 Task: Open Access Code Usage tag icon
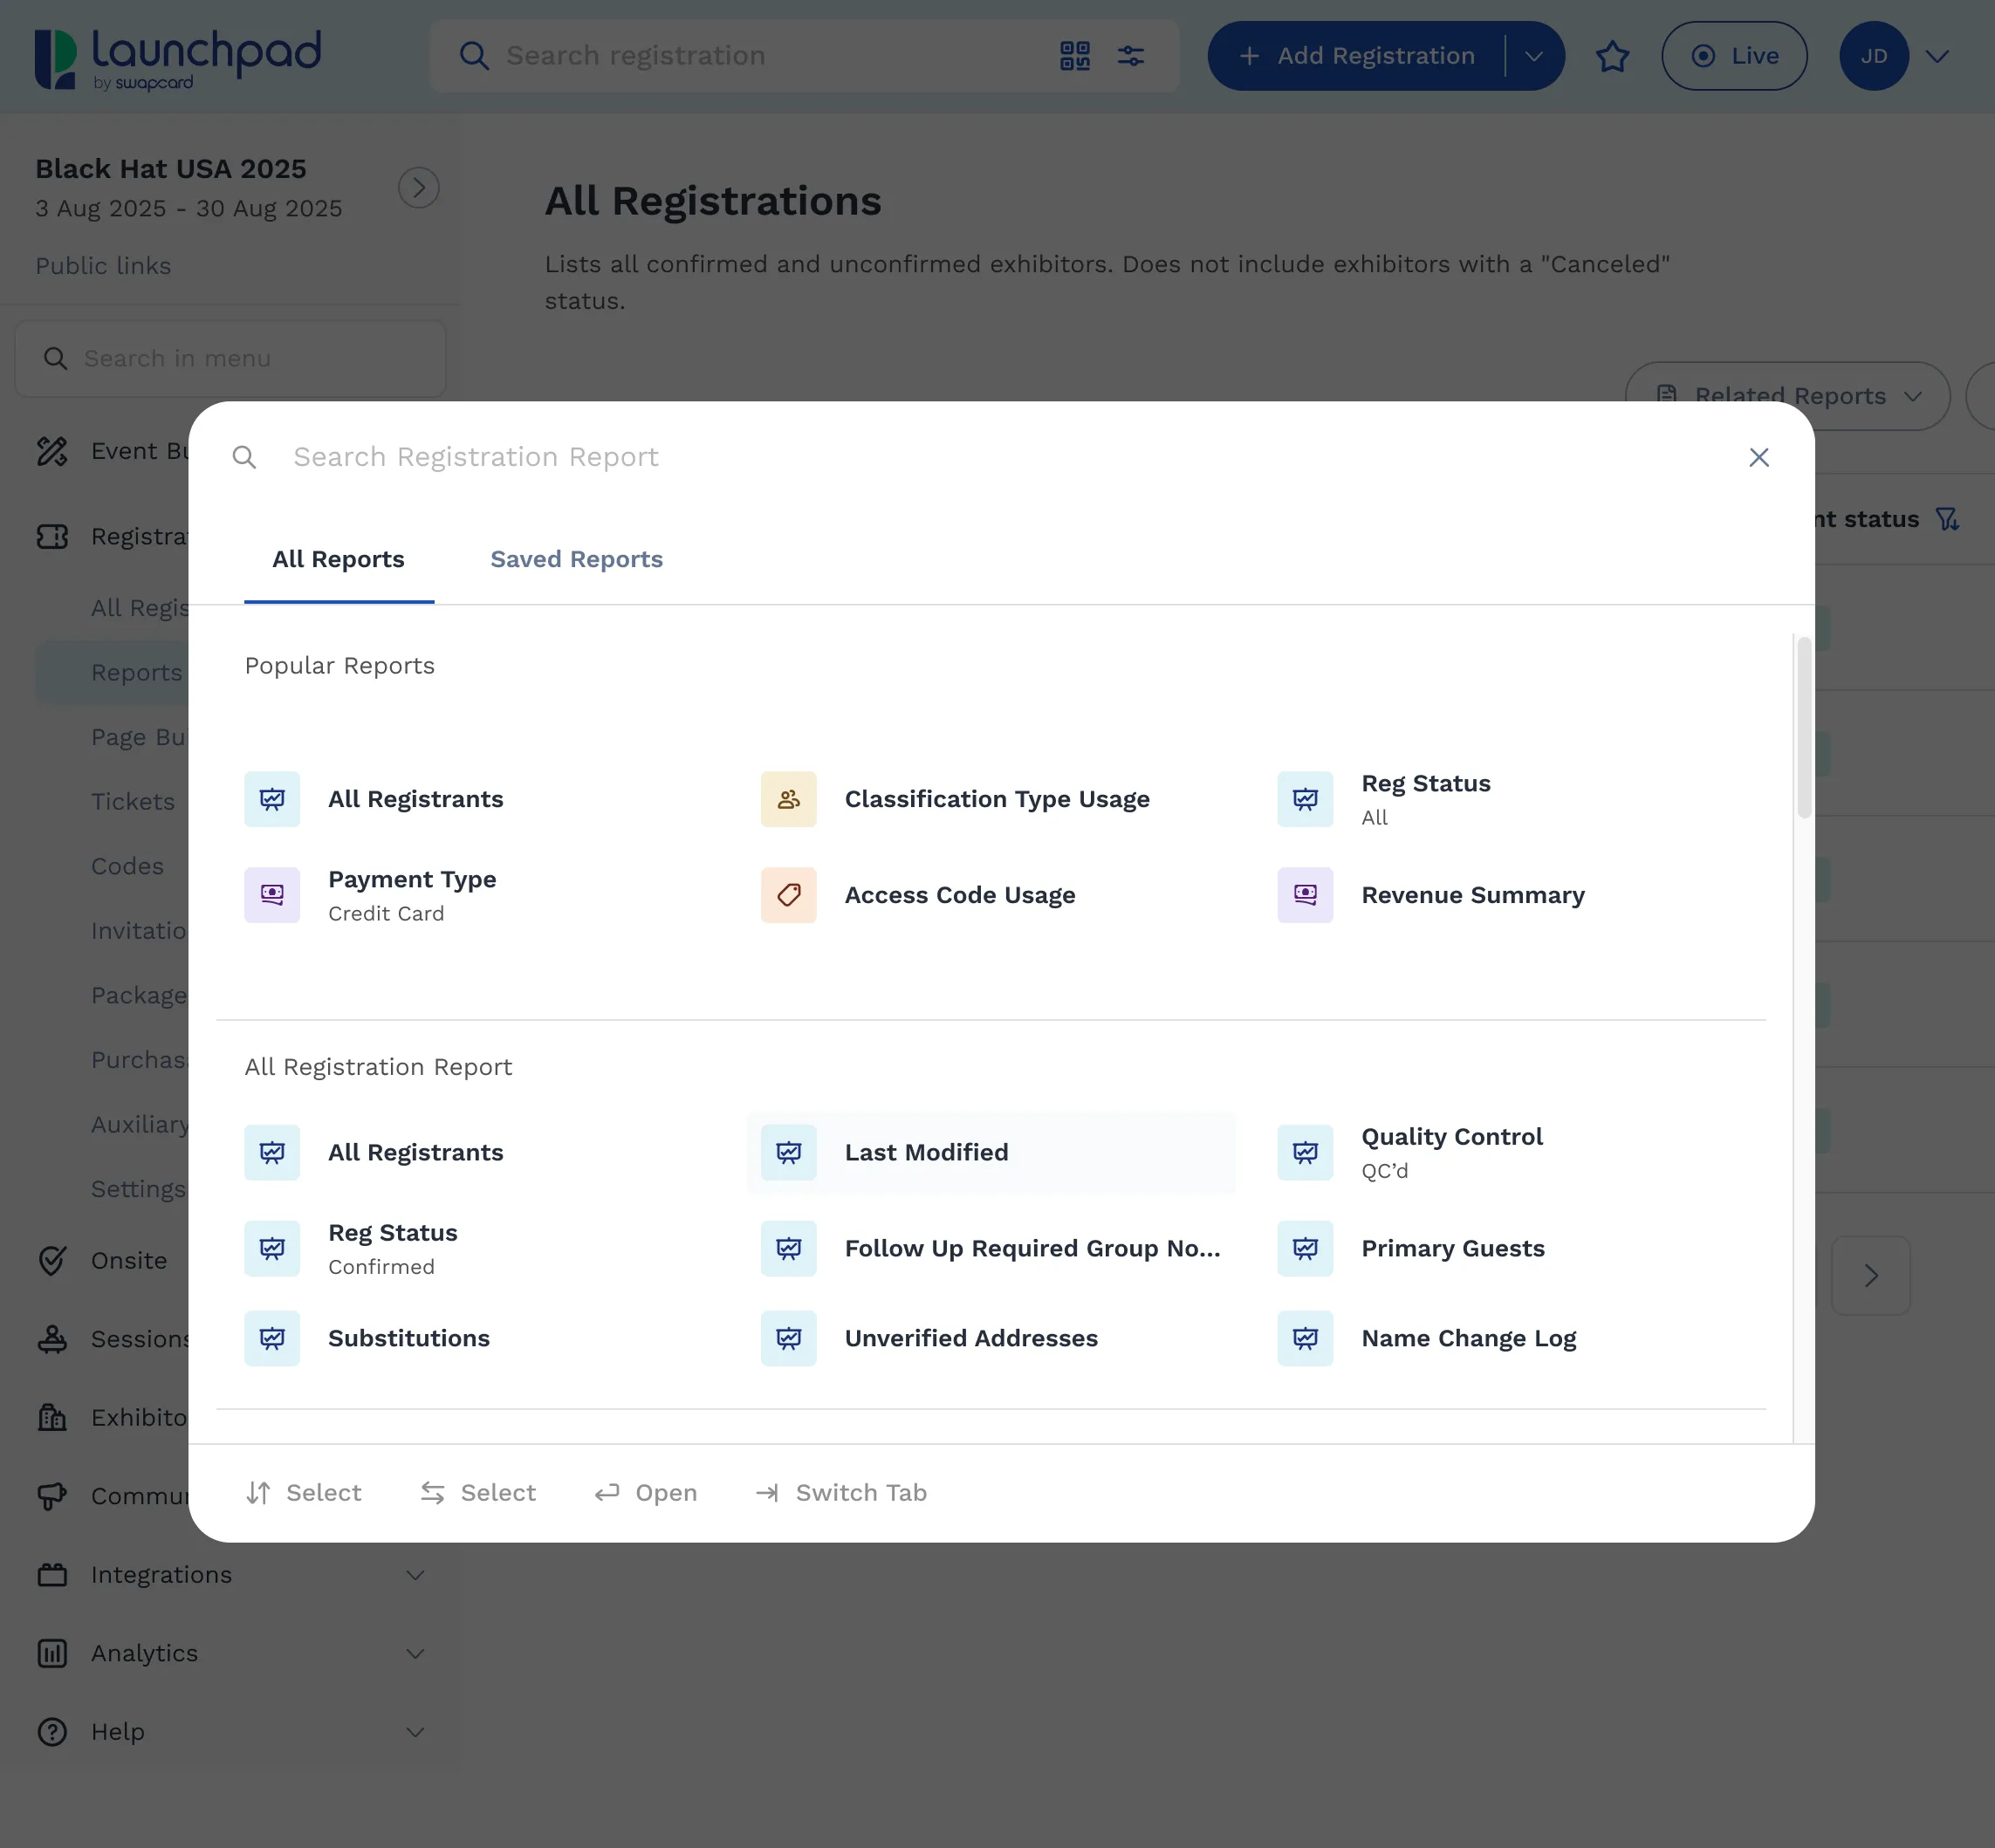click(x=789, y=895)
